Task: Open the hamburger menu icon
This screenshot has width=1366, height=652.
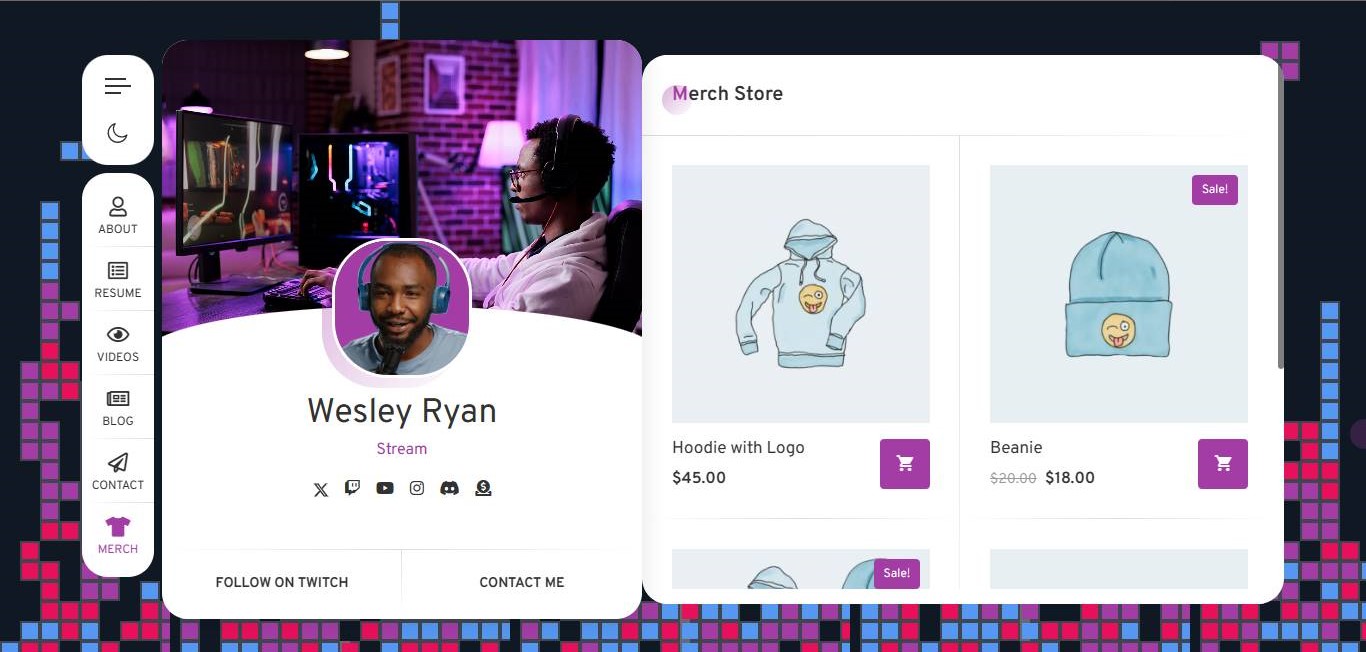Action: click(x=118, y=86)
